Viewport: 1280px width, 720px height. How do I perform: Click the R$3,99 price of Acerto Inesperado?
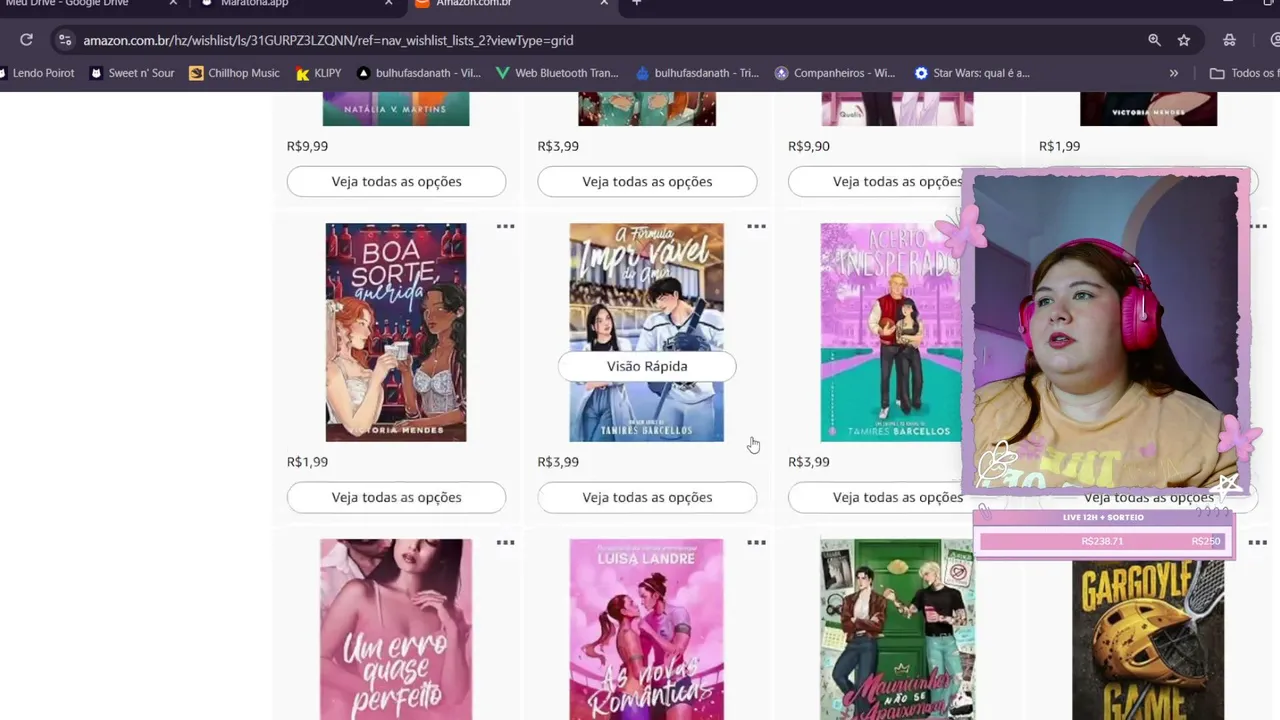(809, 462)
